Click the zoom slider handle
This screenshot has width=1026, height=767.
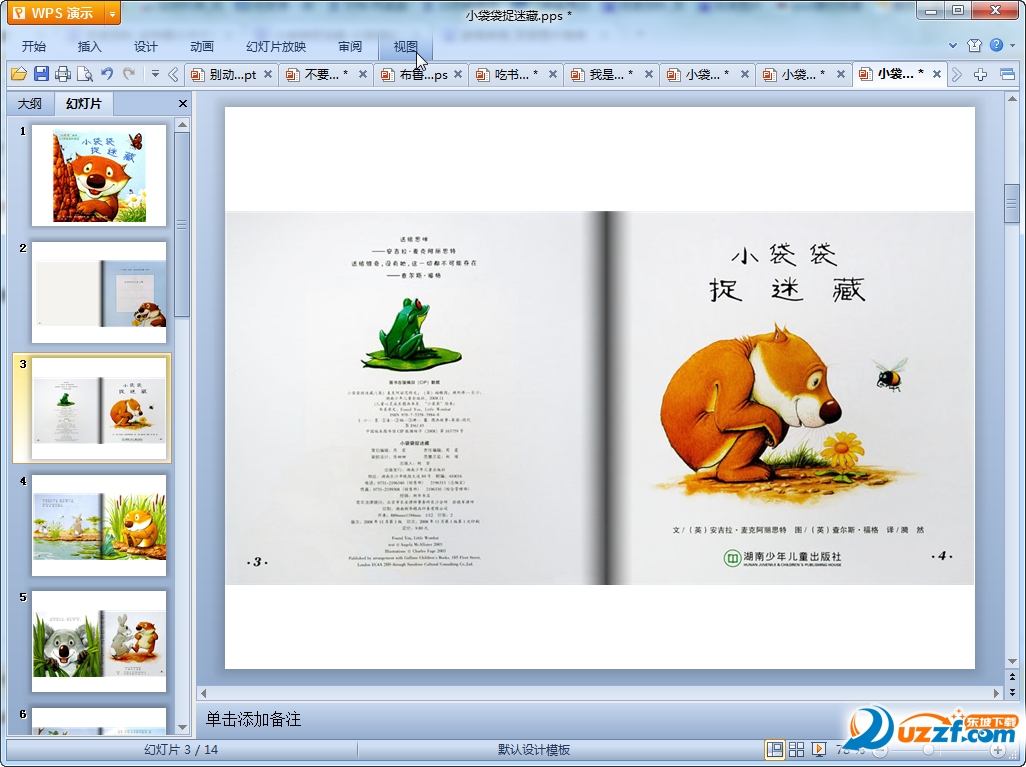click(x=928, y=750)
